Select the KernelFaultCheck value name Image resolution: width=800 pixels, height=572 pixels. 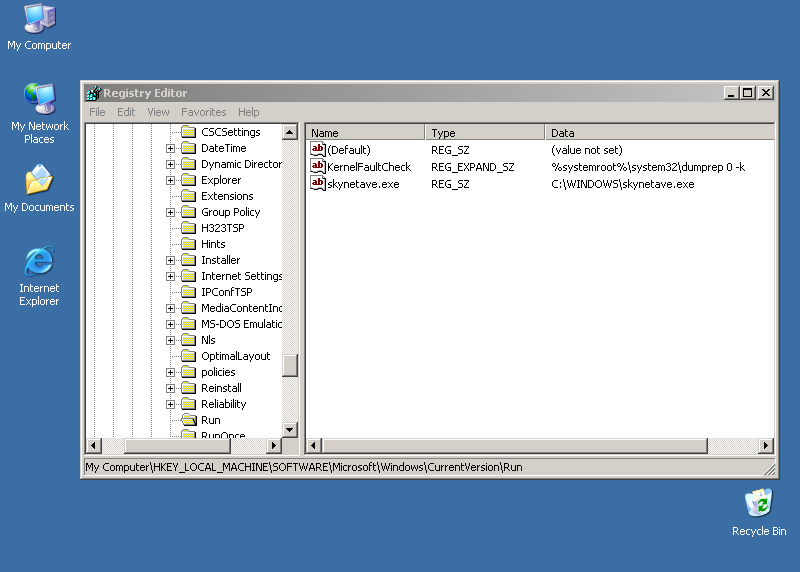click(x=369, y=167)
